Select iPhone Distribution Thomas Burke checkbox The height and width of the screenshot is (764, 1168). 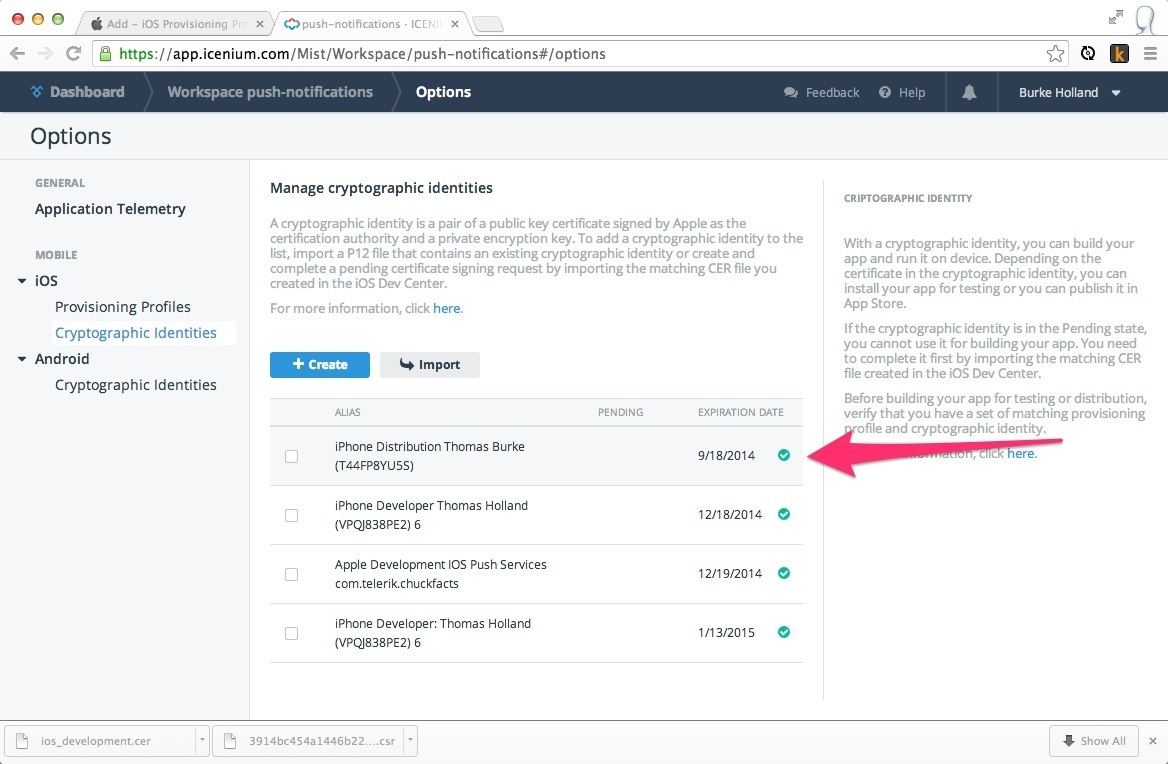pyautogui.click(x=291, y=456)
